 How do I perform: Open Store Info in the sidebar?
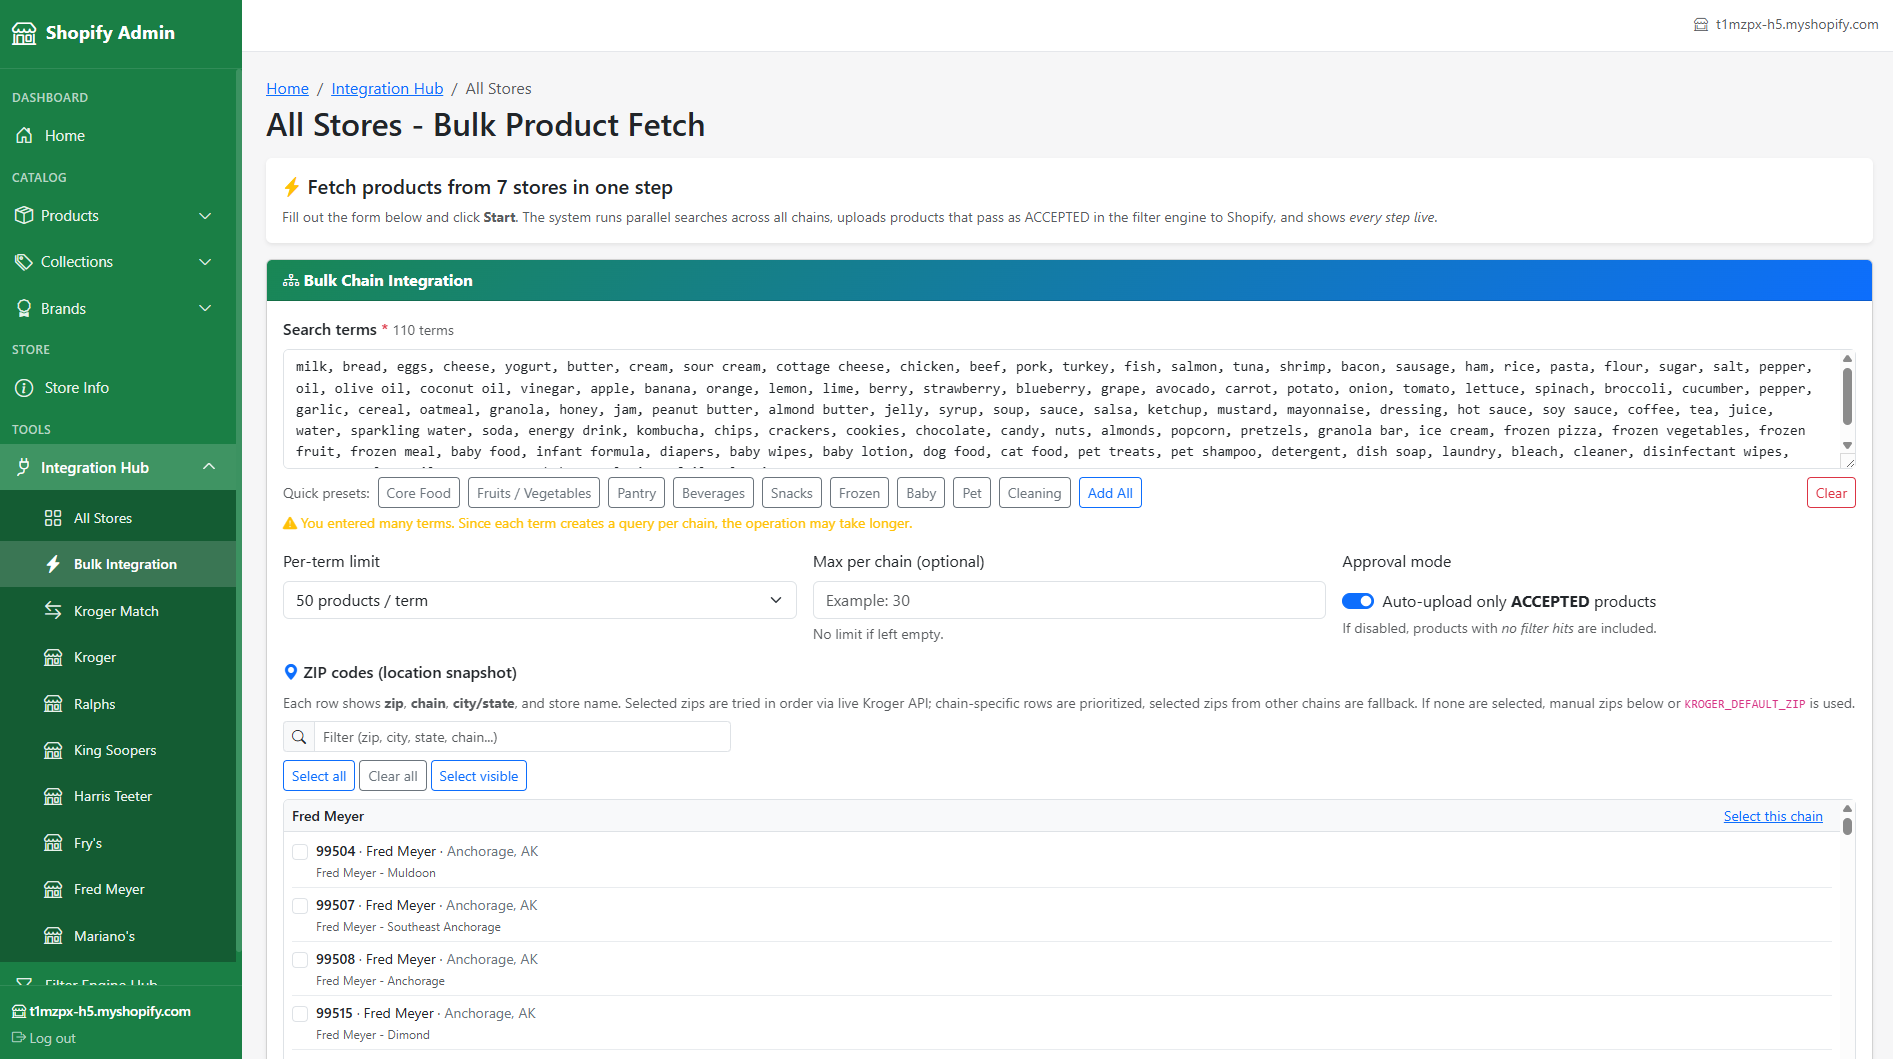click(x=118, y=388)
